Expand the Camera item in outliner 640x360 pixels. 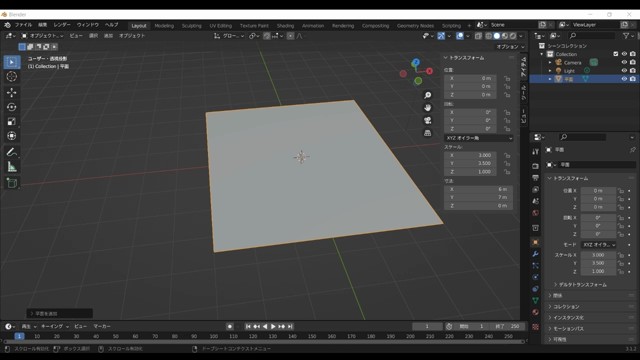(550, 62)
